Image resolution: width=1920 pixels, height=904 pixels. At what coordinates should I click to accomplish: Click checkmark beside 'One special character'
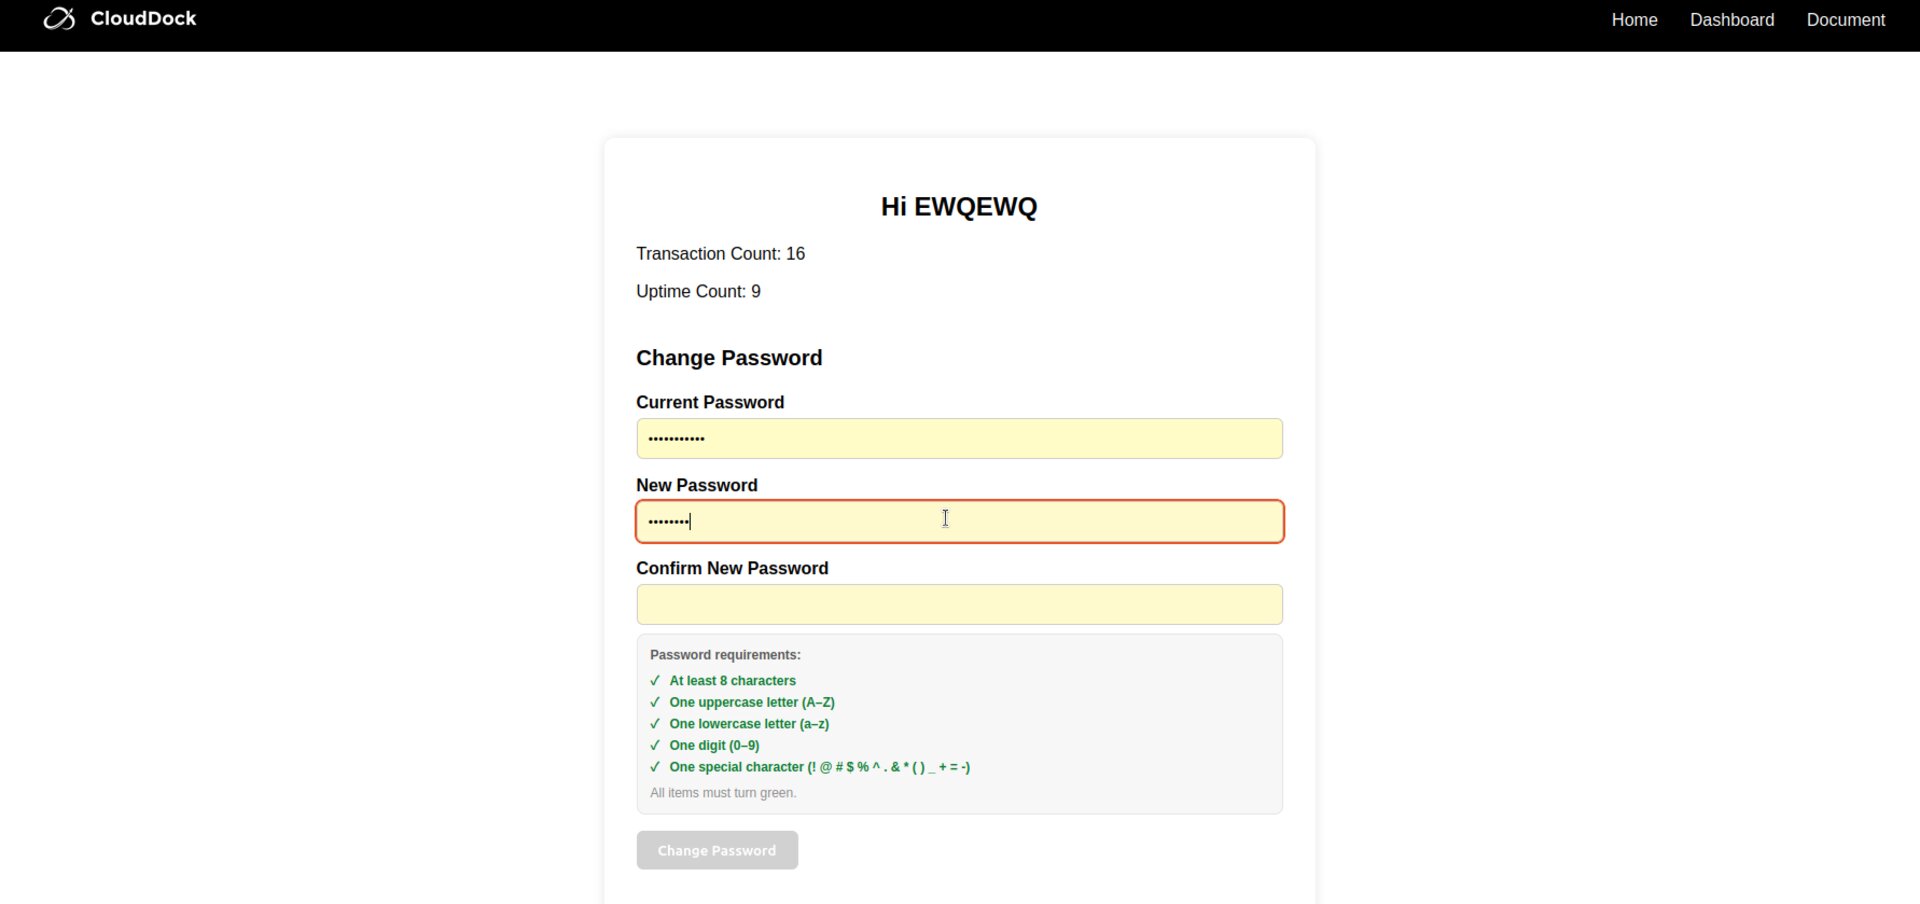pyautogui.click(x=655, y=768)
